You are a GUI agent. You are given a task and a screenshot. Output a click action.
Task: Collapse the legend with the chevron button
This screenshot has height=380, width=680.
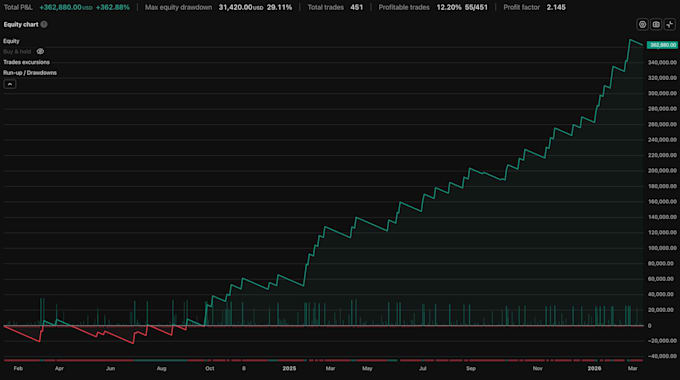click(10, 84)
